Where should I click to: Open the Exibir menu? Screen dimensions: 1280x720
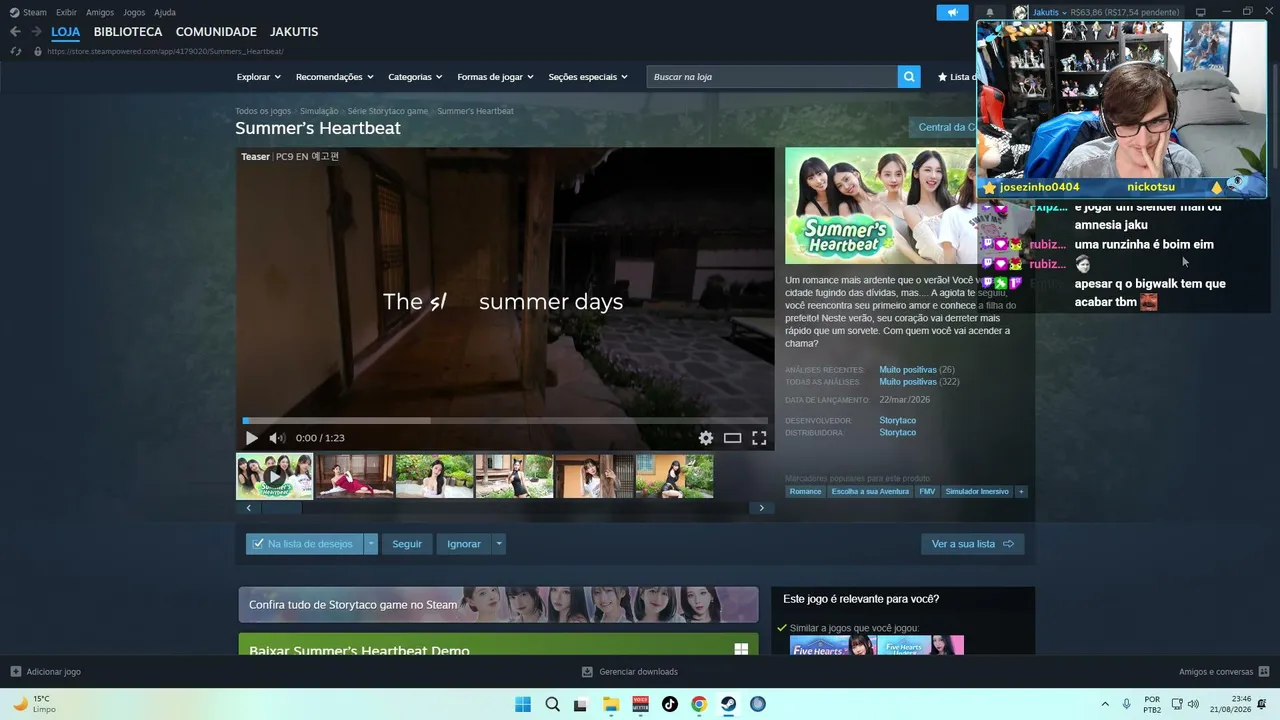66,12
